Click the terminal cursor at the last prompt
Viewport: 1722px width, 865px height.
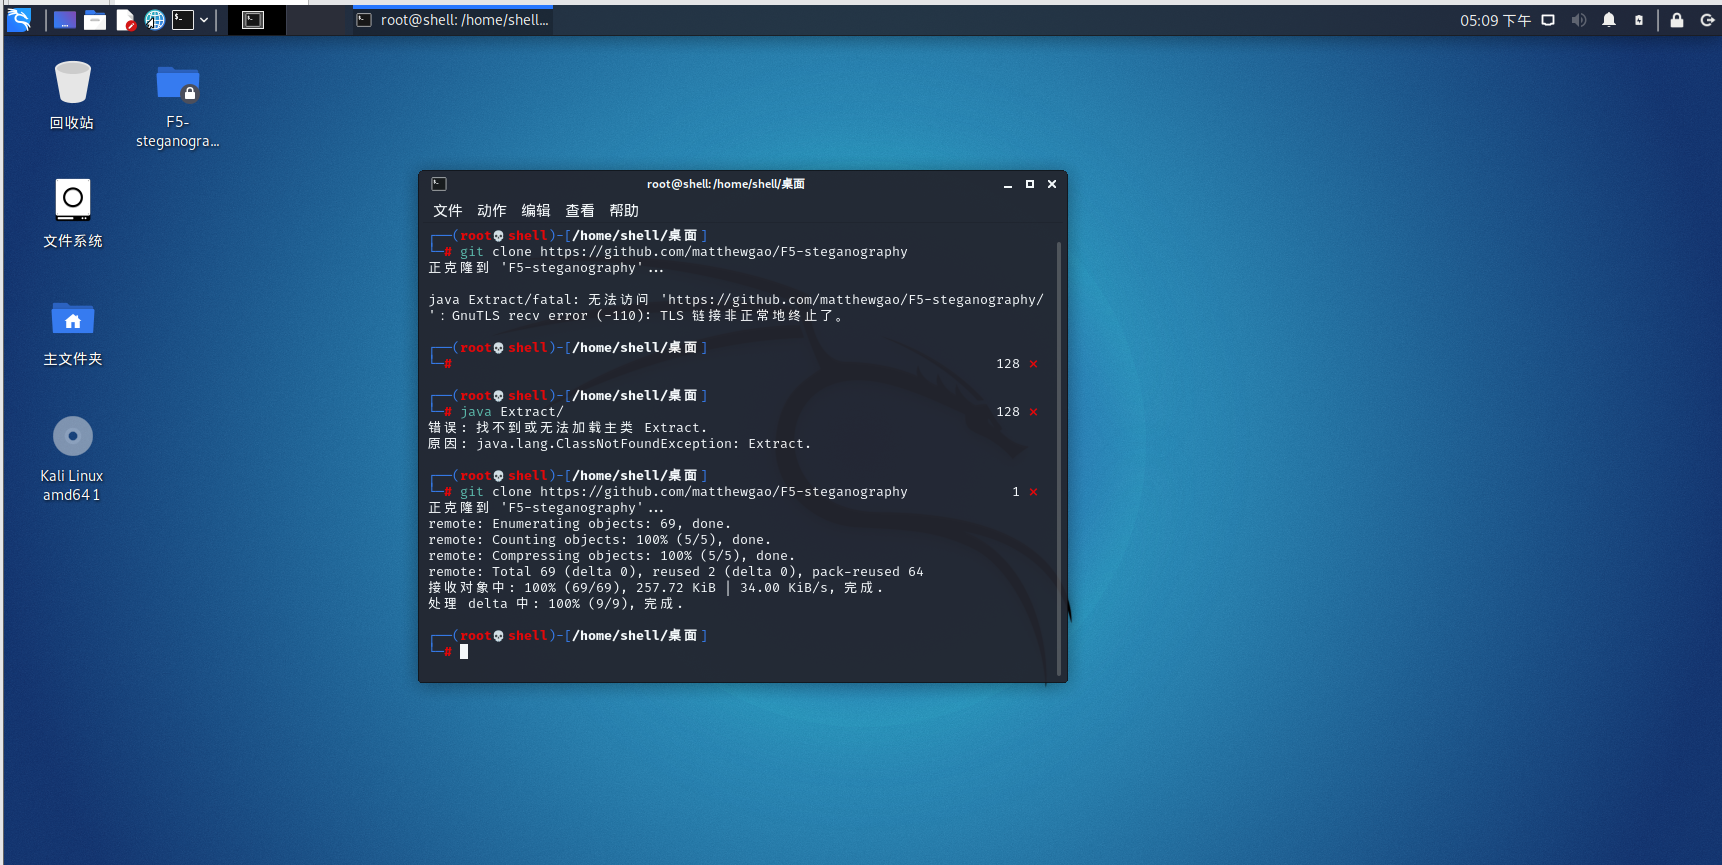point(464,652)
